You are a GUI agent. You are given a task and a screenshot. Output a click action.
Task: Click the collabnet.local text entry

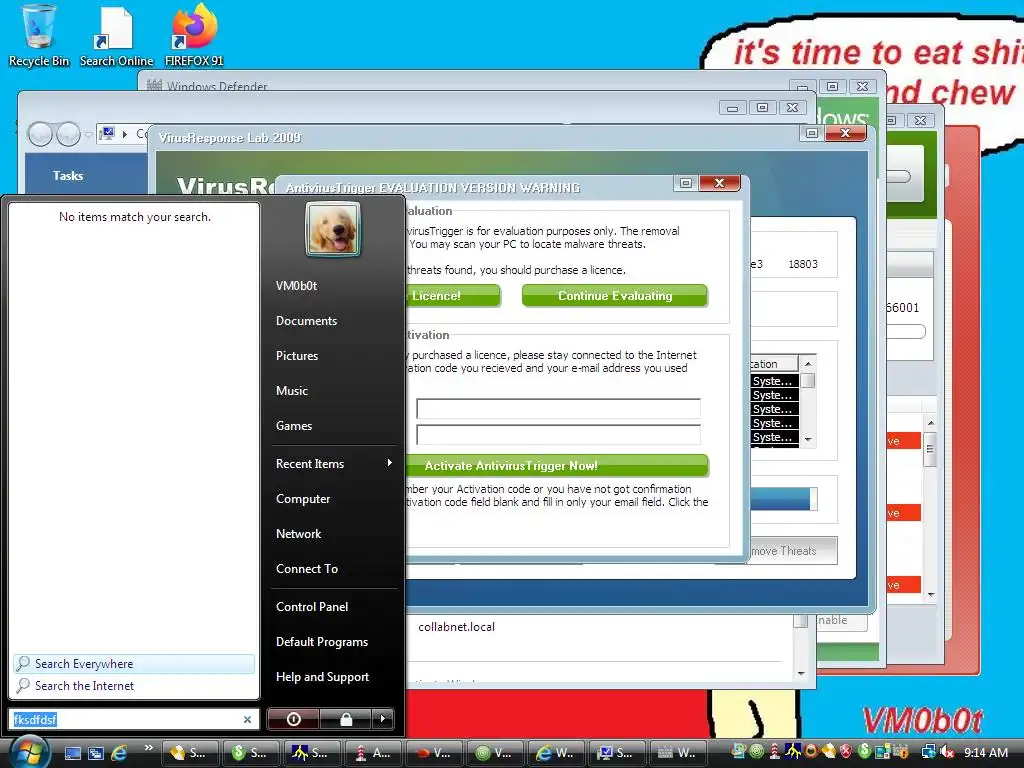(456, 627)
